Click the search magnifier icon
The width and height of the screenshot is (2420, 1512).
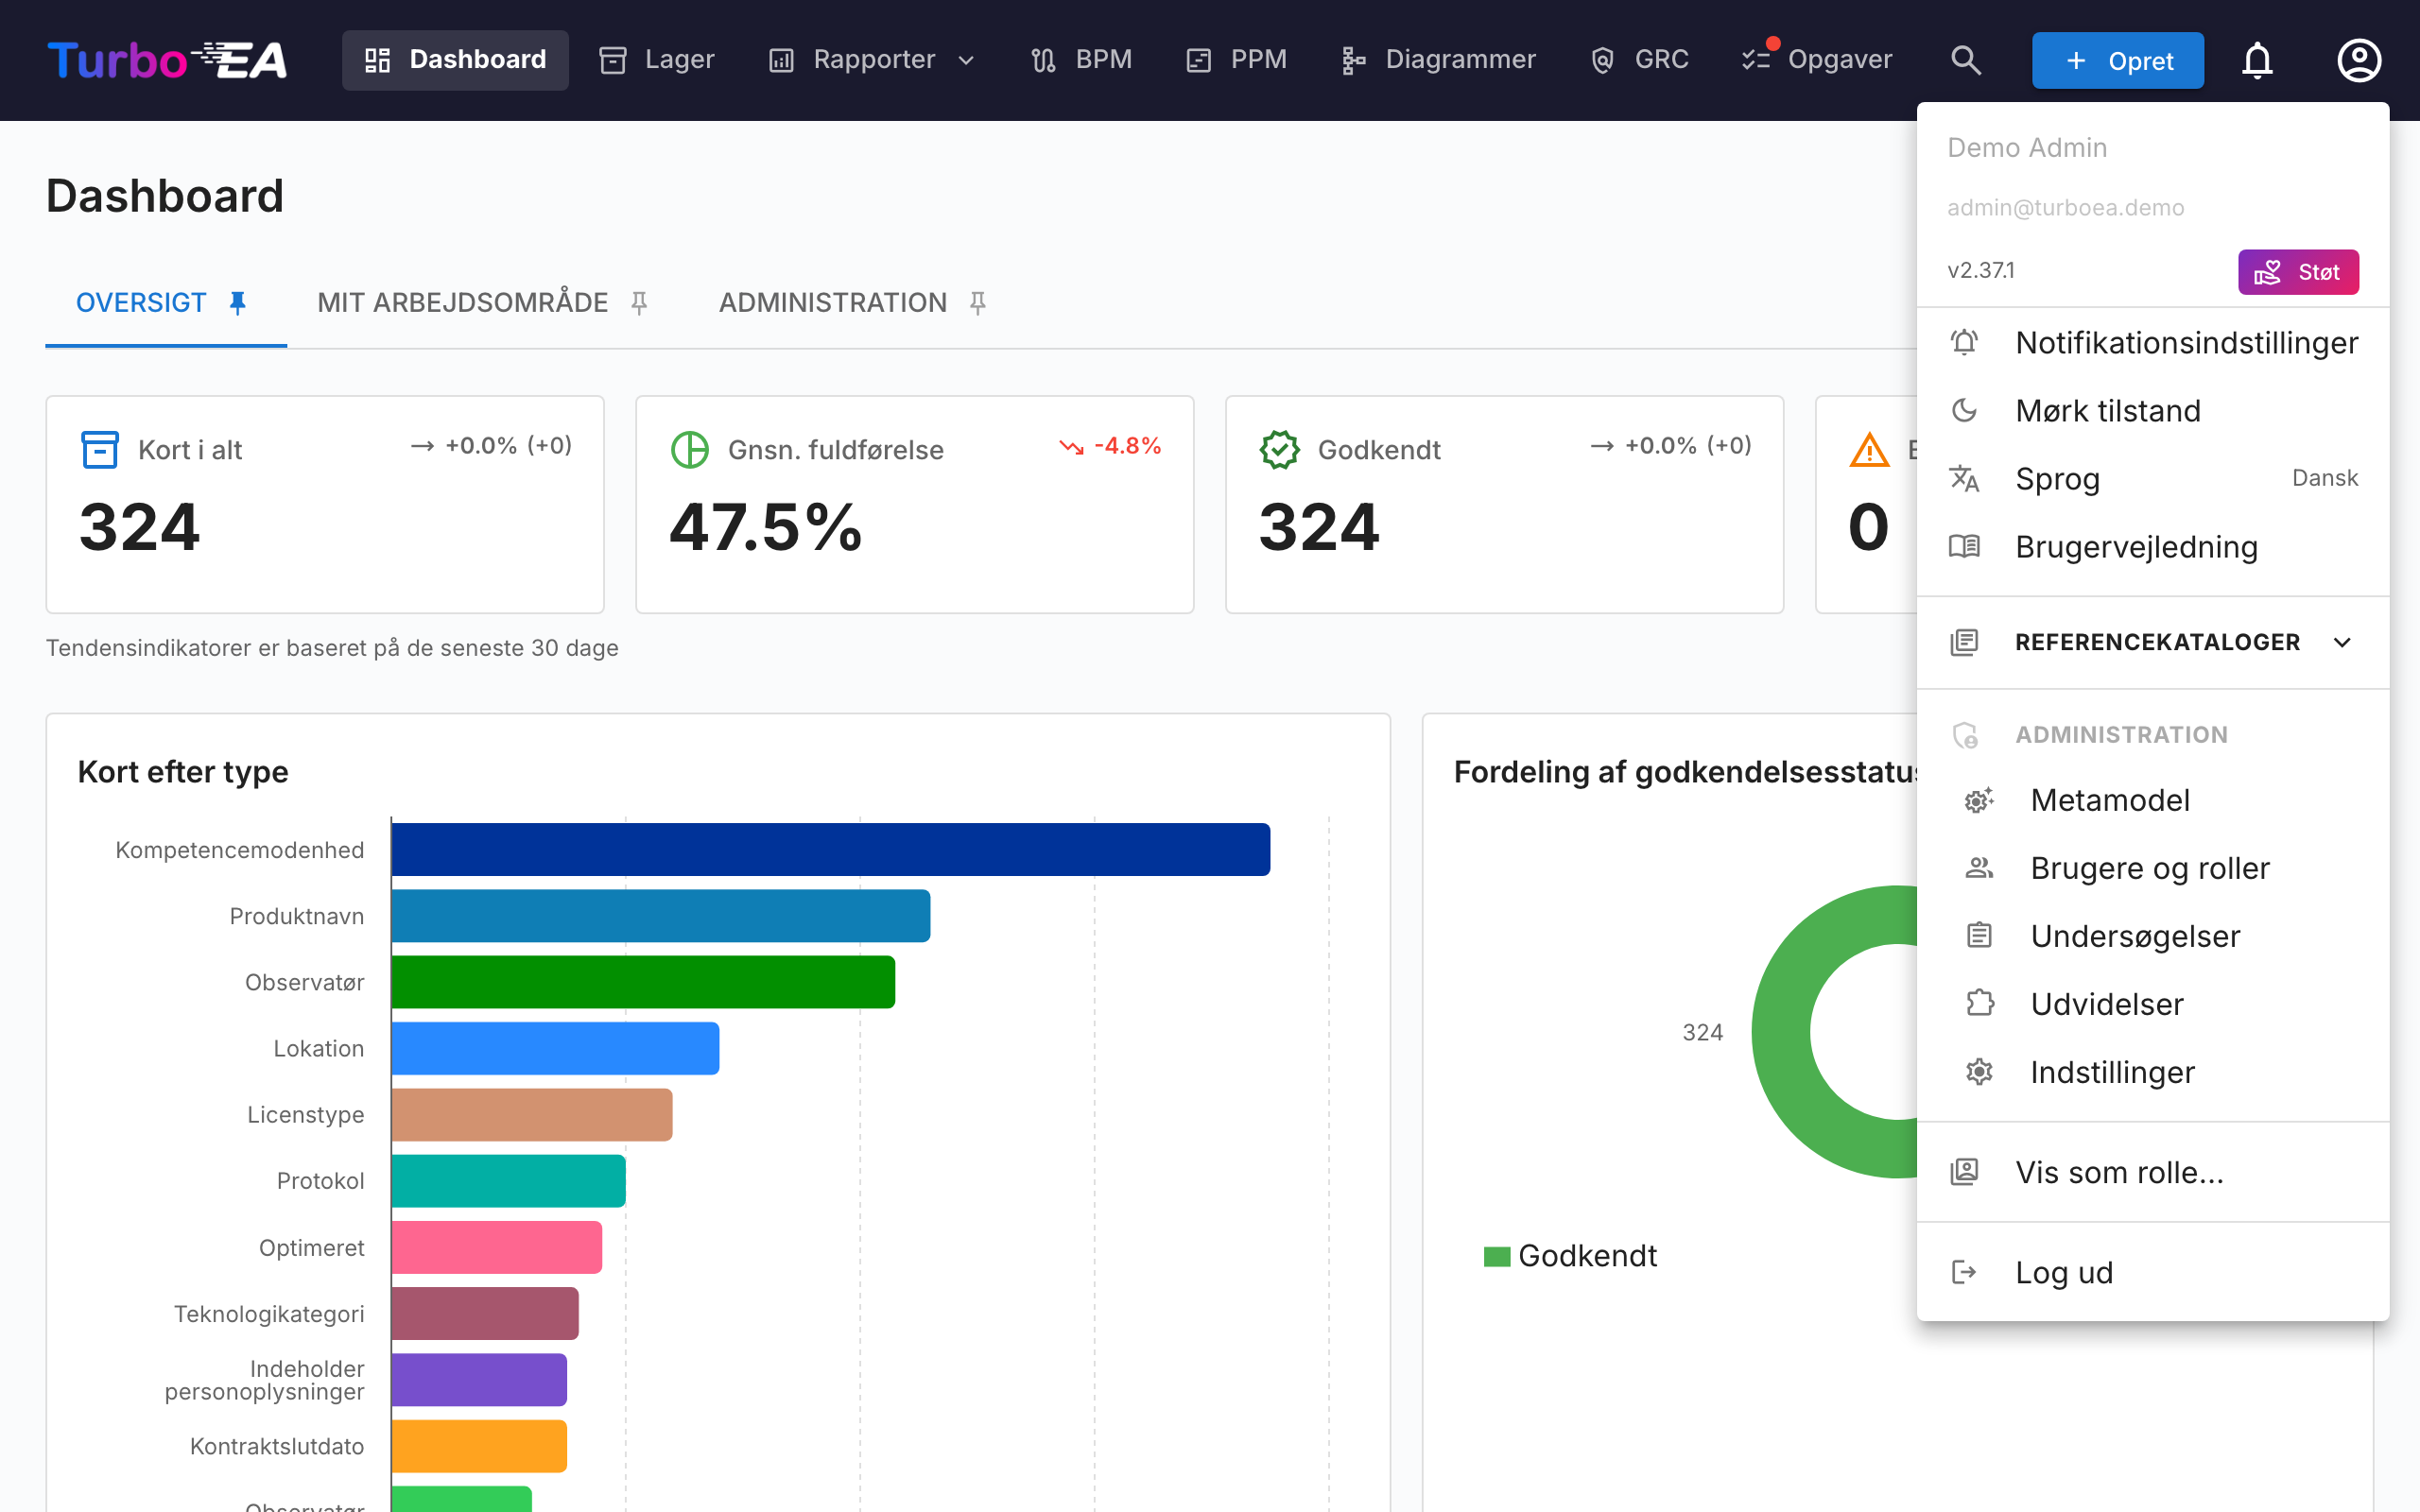point(1965,60)
